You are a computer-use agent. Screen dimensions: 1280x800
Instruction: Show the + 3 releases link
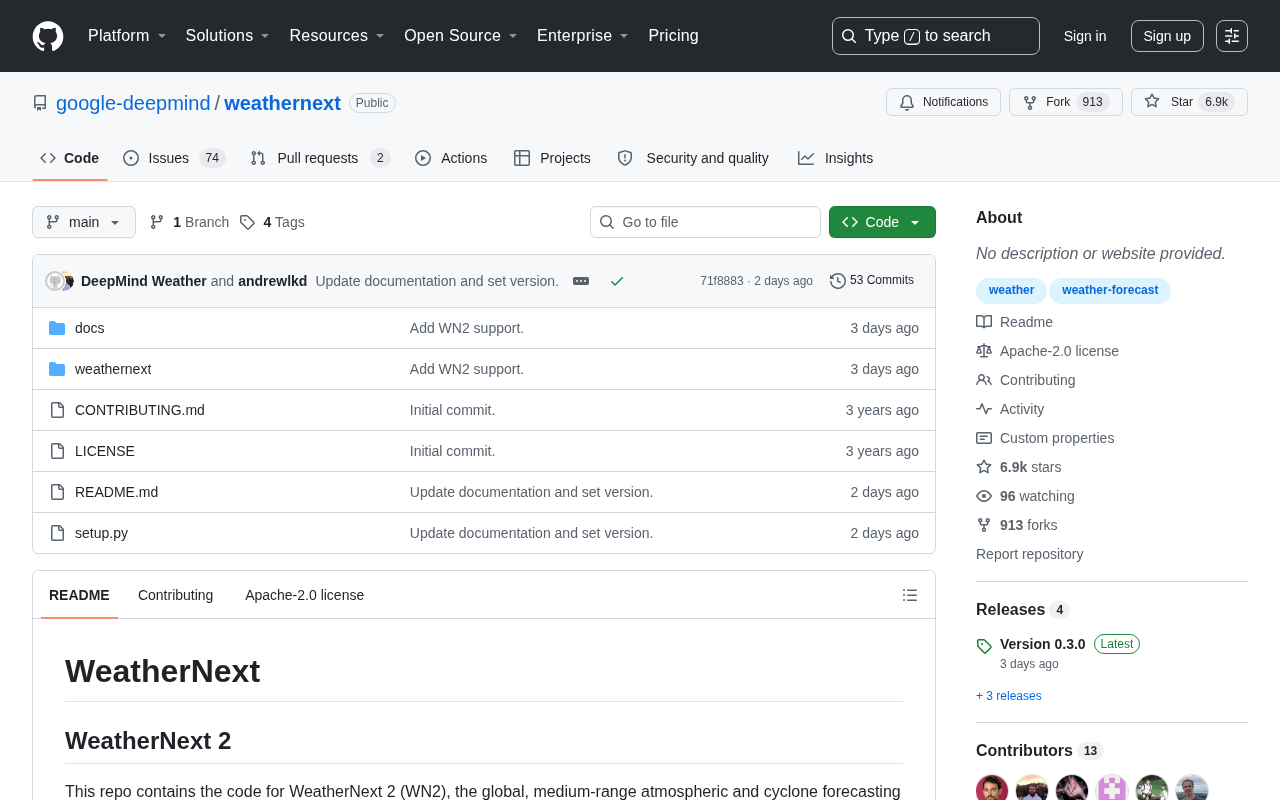1008,696
